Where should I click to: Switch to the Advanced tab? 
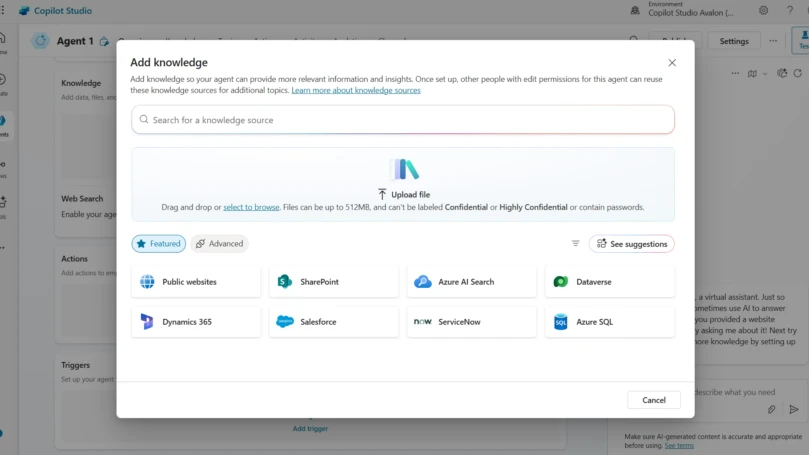click(x=219, y=244)
